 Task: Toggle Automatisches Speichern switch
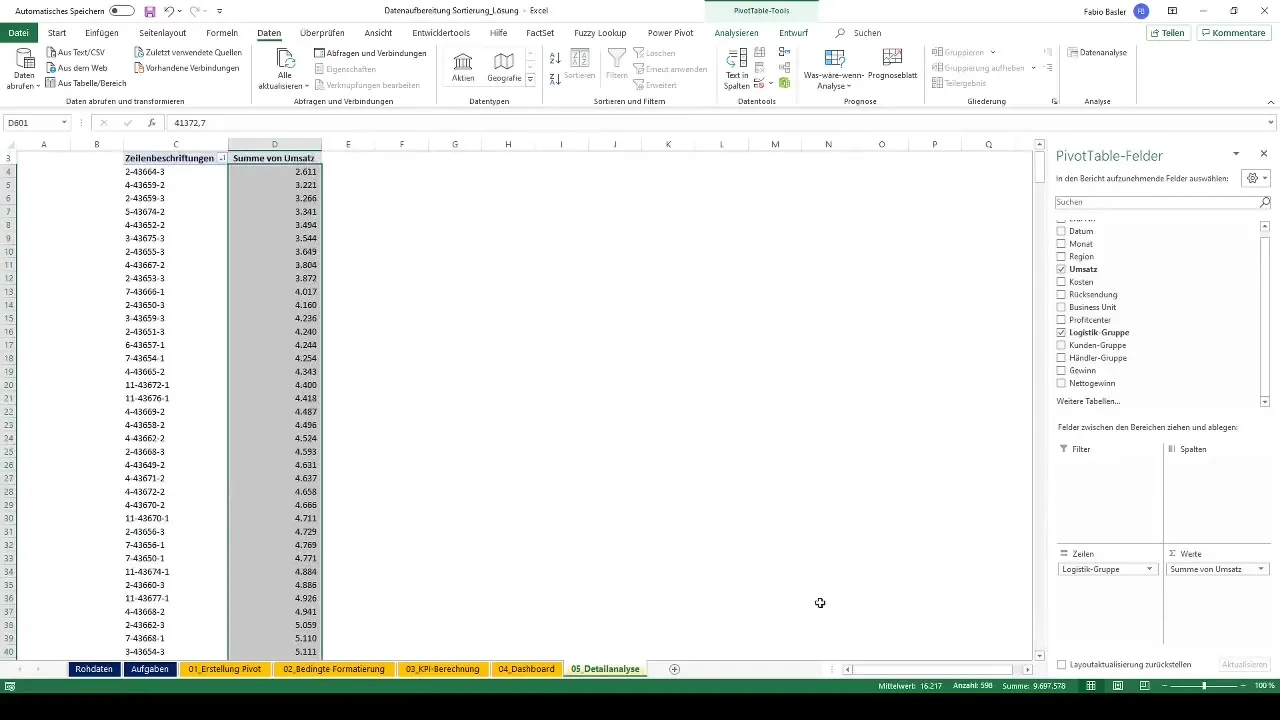pyautogui.click(x=122, y=11)
